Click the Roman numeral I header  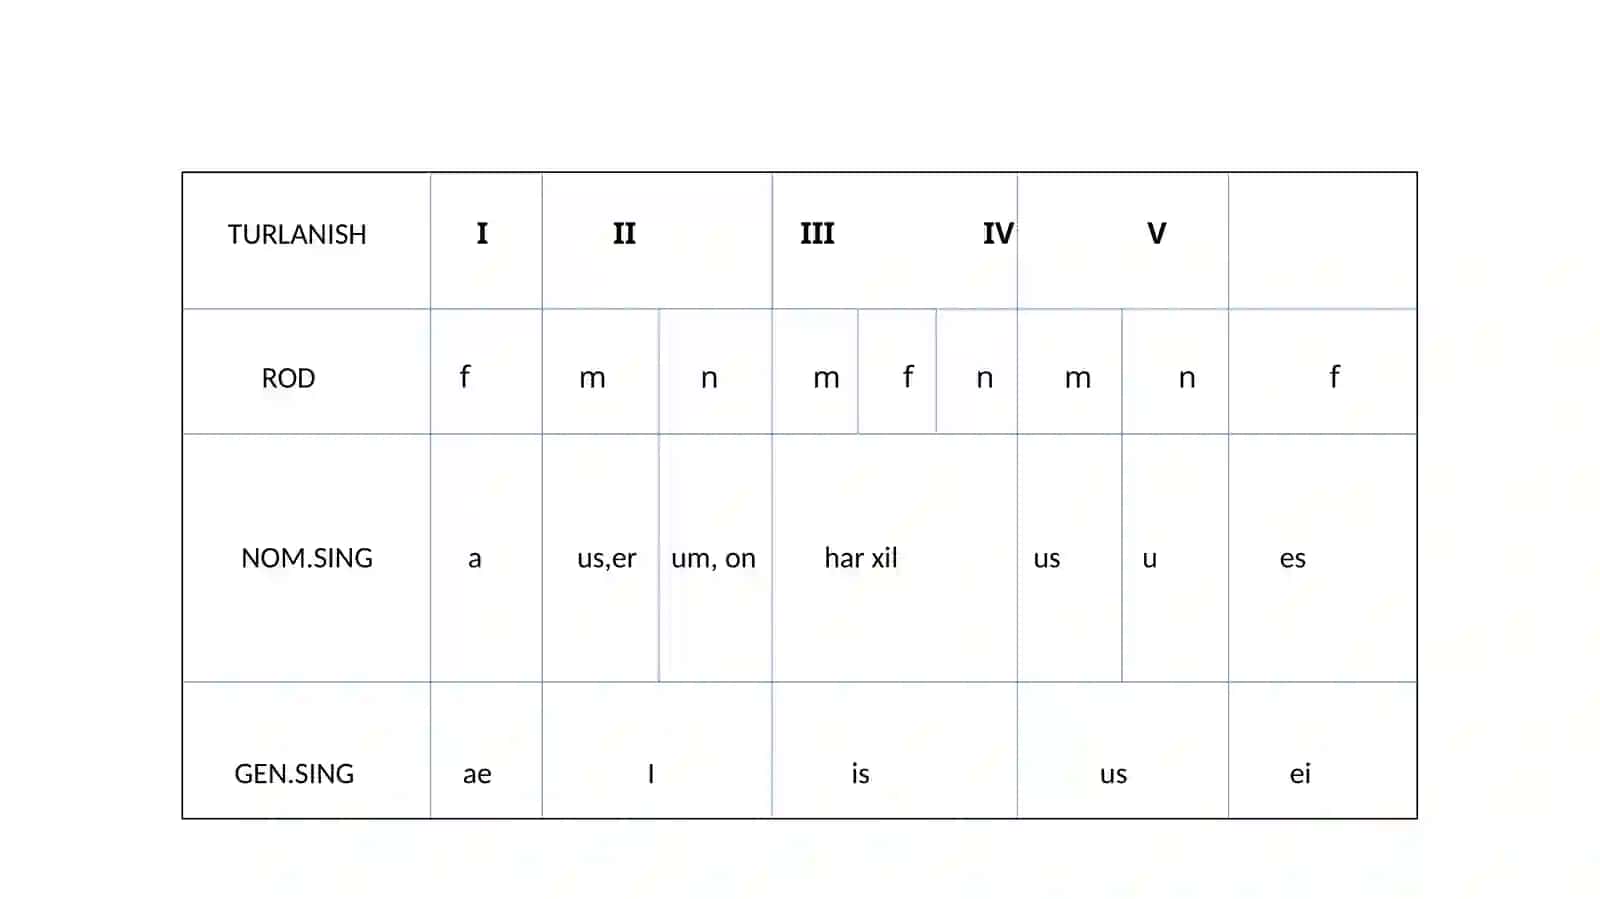(482, 233)
